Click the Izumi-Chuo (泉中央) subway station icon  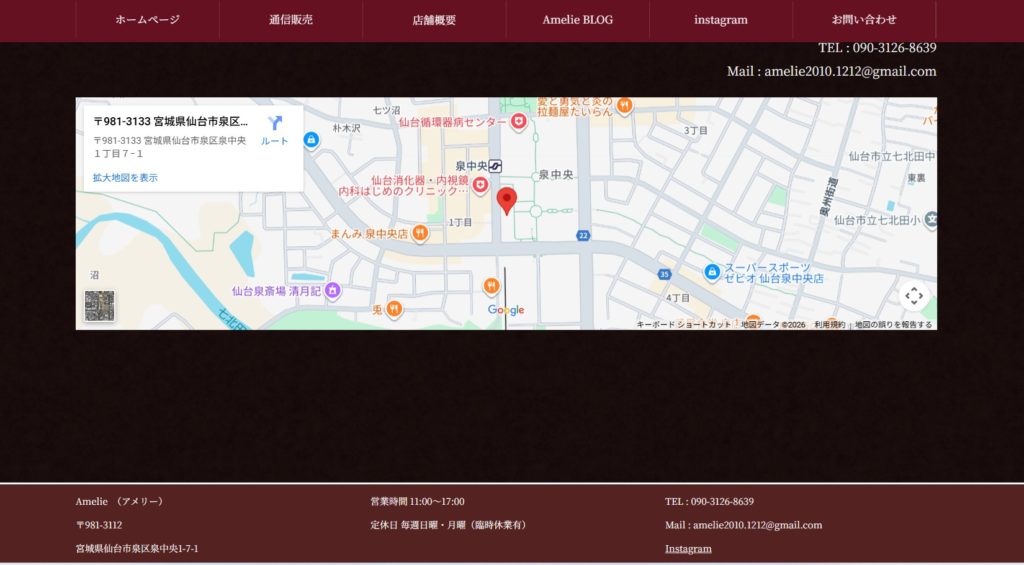[x=495, y=166]
